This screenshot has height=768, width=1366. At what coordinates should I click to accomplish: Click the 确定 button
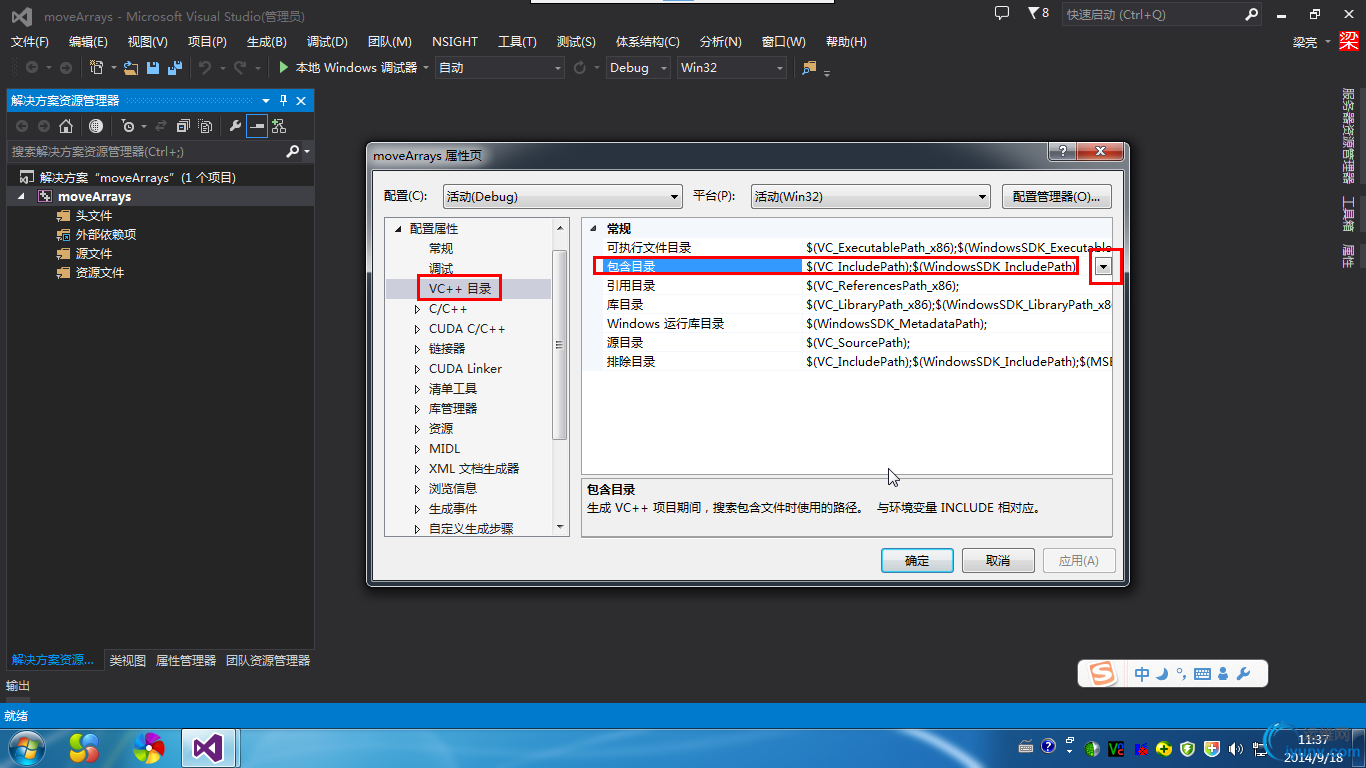[x=917, y=561]
